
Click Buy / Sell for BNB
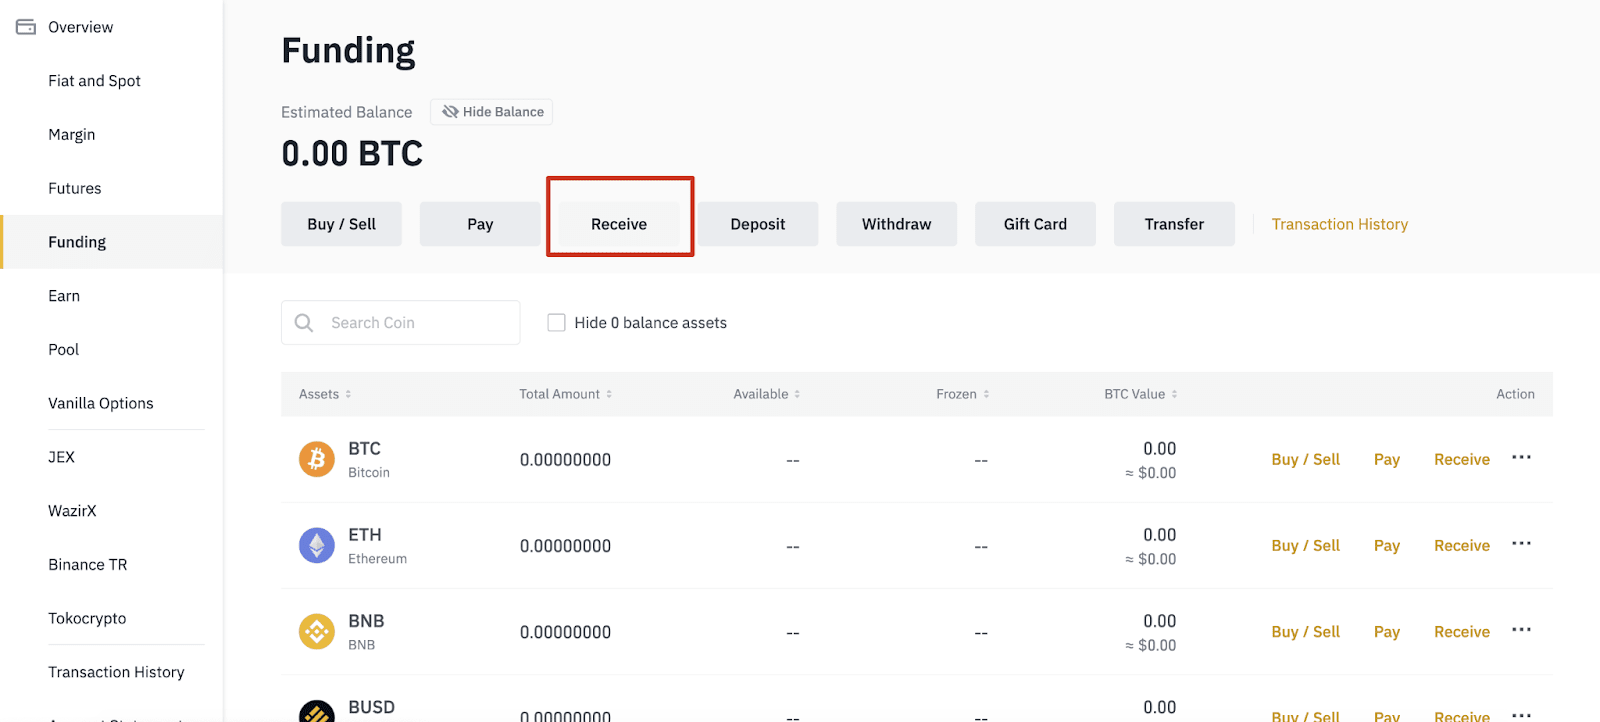pyautogui.click(x=1306, y=631)
